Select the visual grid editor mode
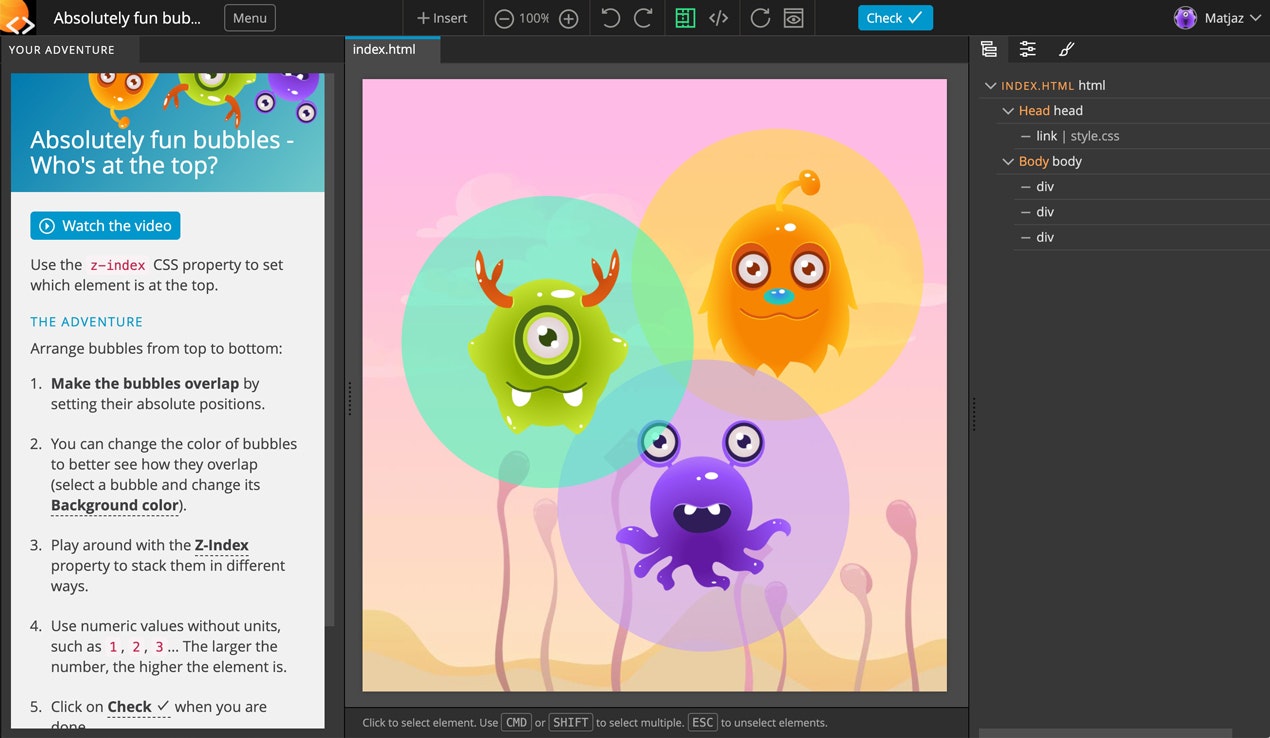This screenshot has height=738, width=1270. tap(684, 18)
